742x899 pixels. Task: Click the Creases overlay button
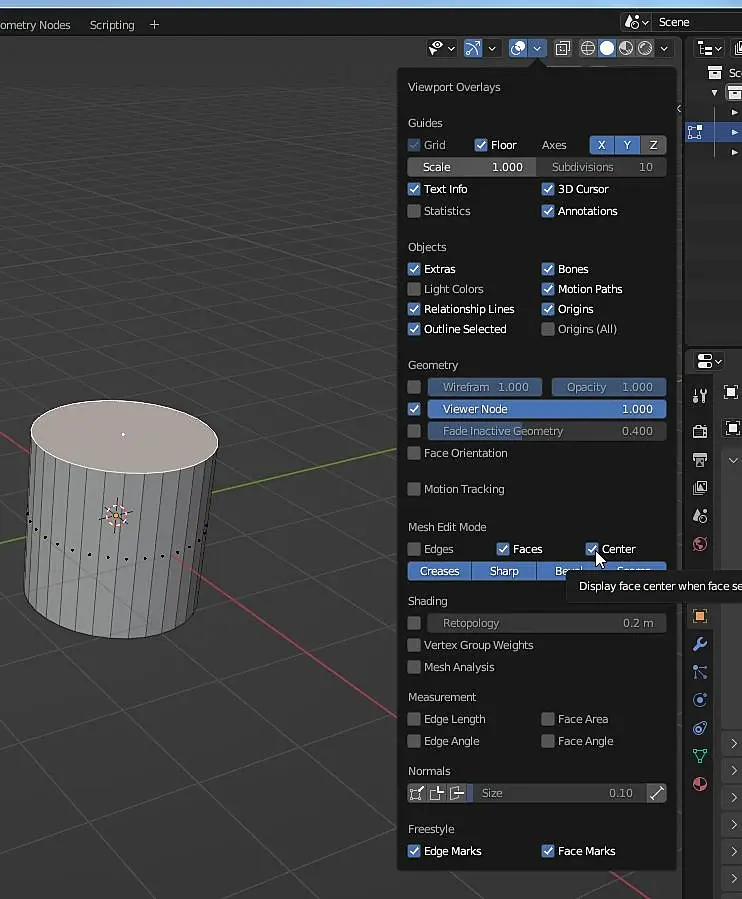439,571
